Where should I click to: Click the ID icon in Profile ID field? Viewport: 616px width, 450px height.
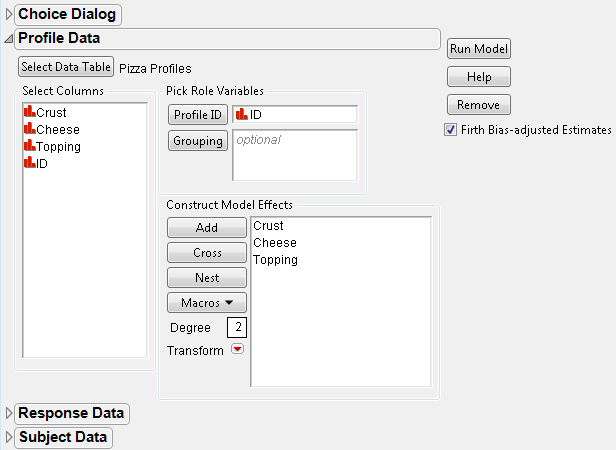point(240,114)
